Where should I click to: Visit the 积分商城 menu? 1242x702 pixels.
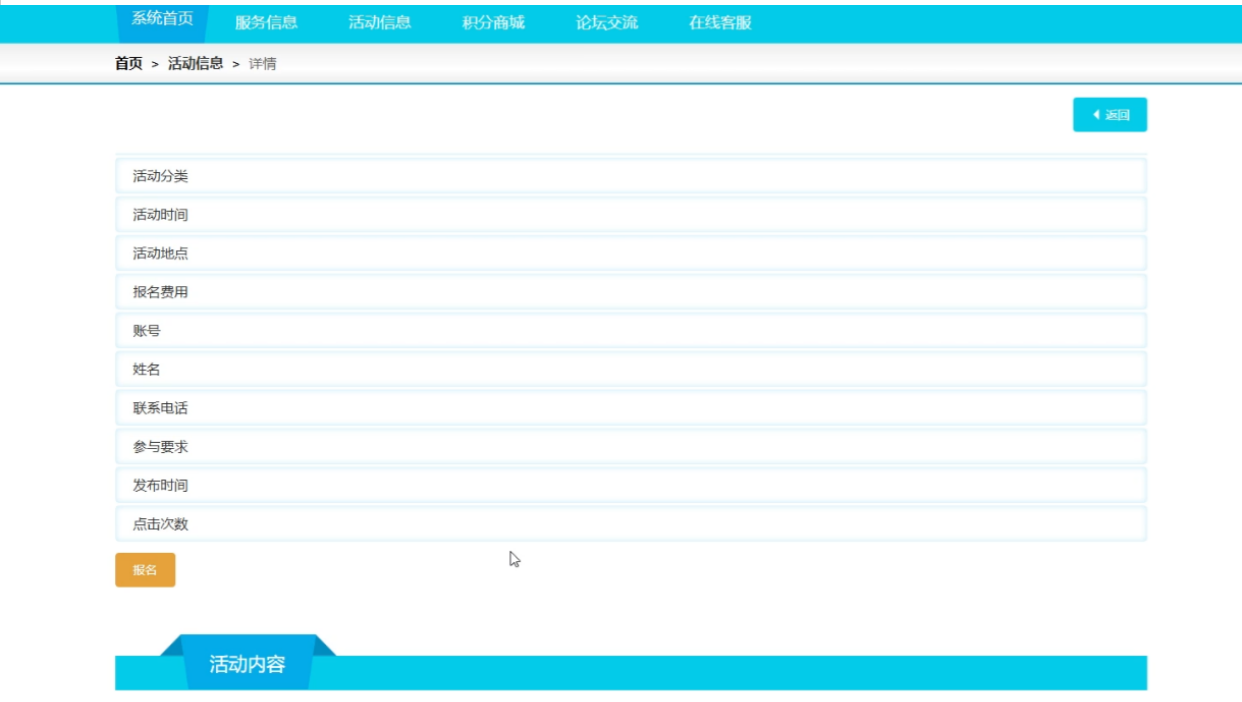493,22
